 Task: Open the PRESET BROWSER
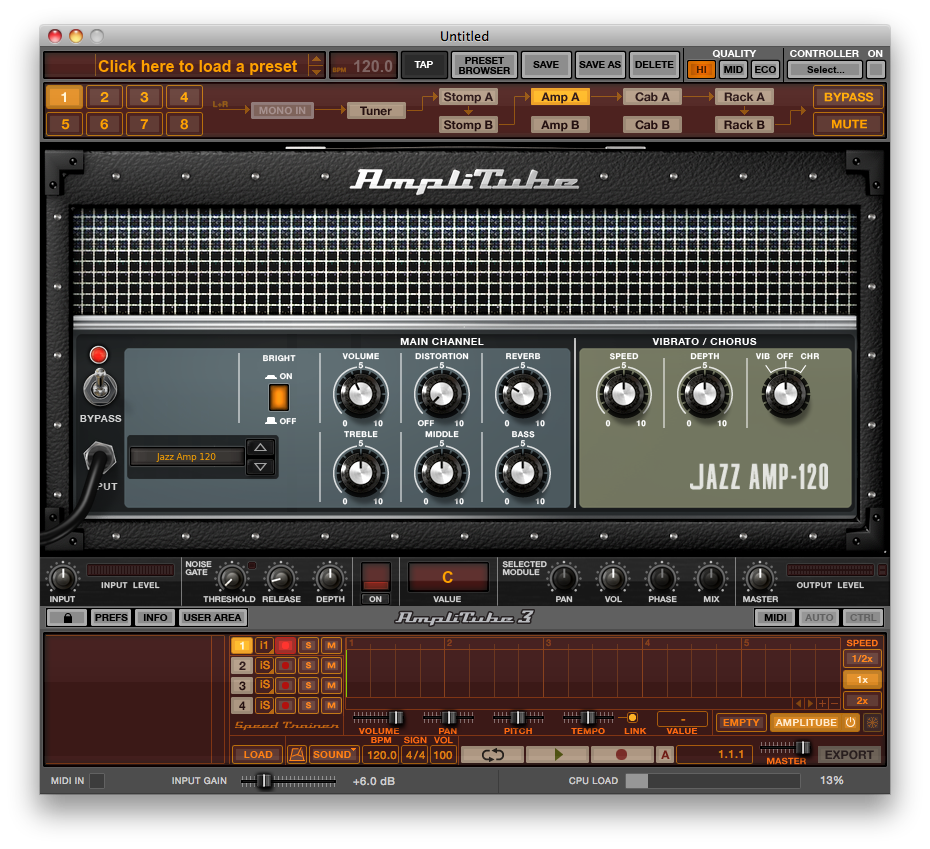[x=484, y=65]
